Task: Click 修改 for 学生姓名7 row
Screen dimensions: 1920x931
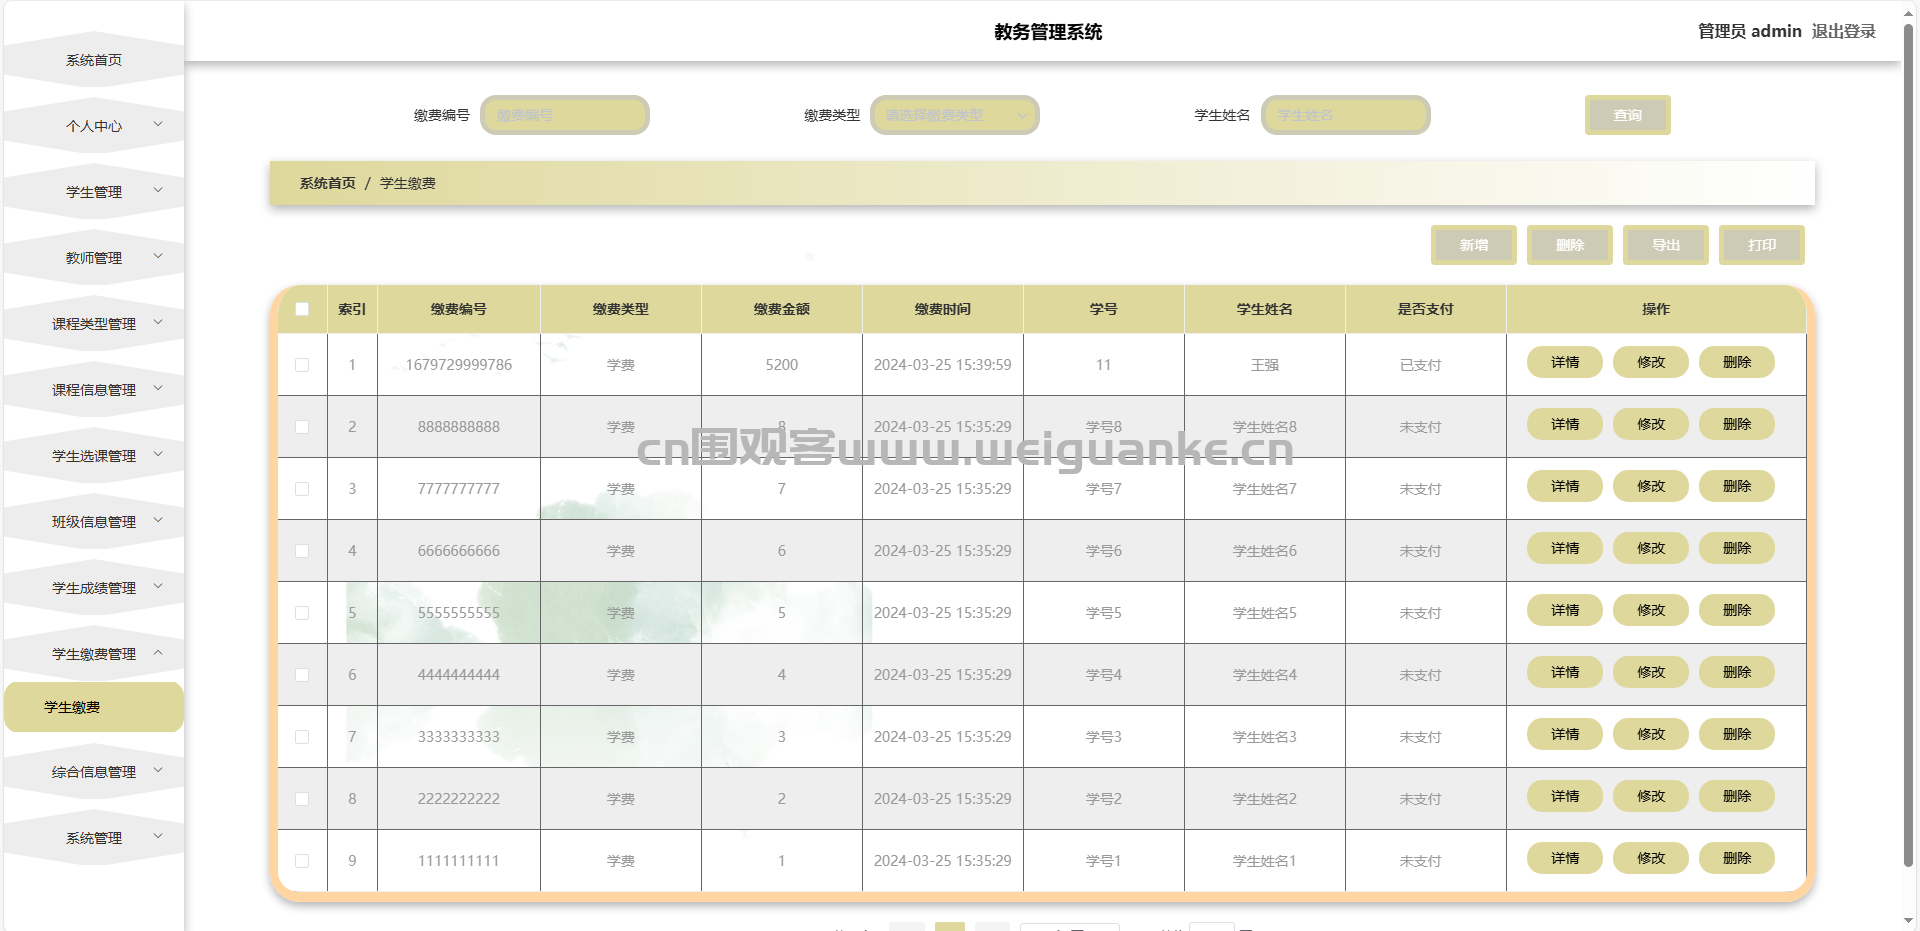Action: 1651,486
